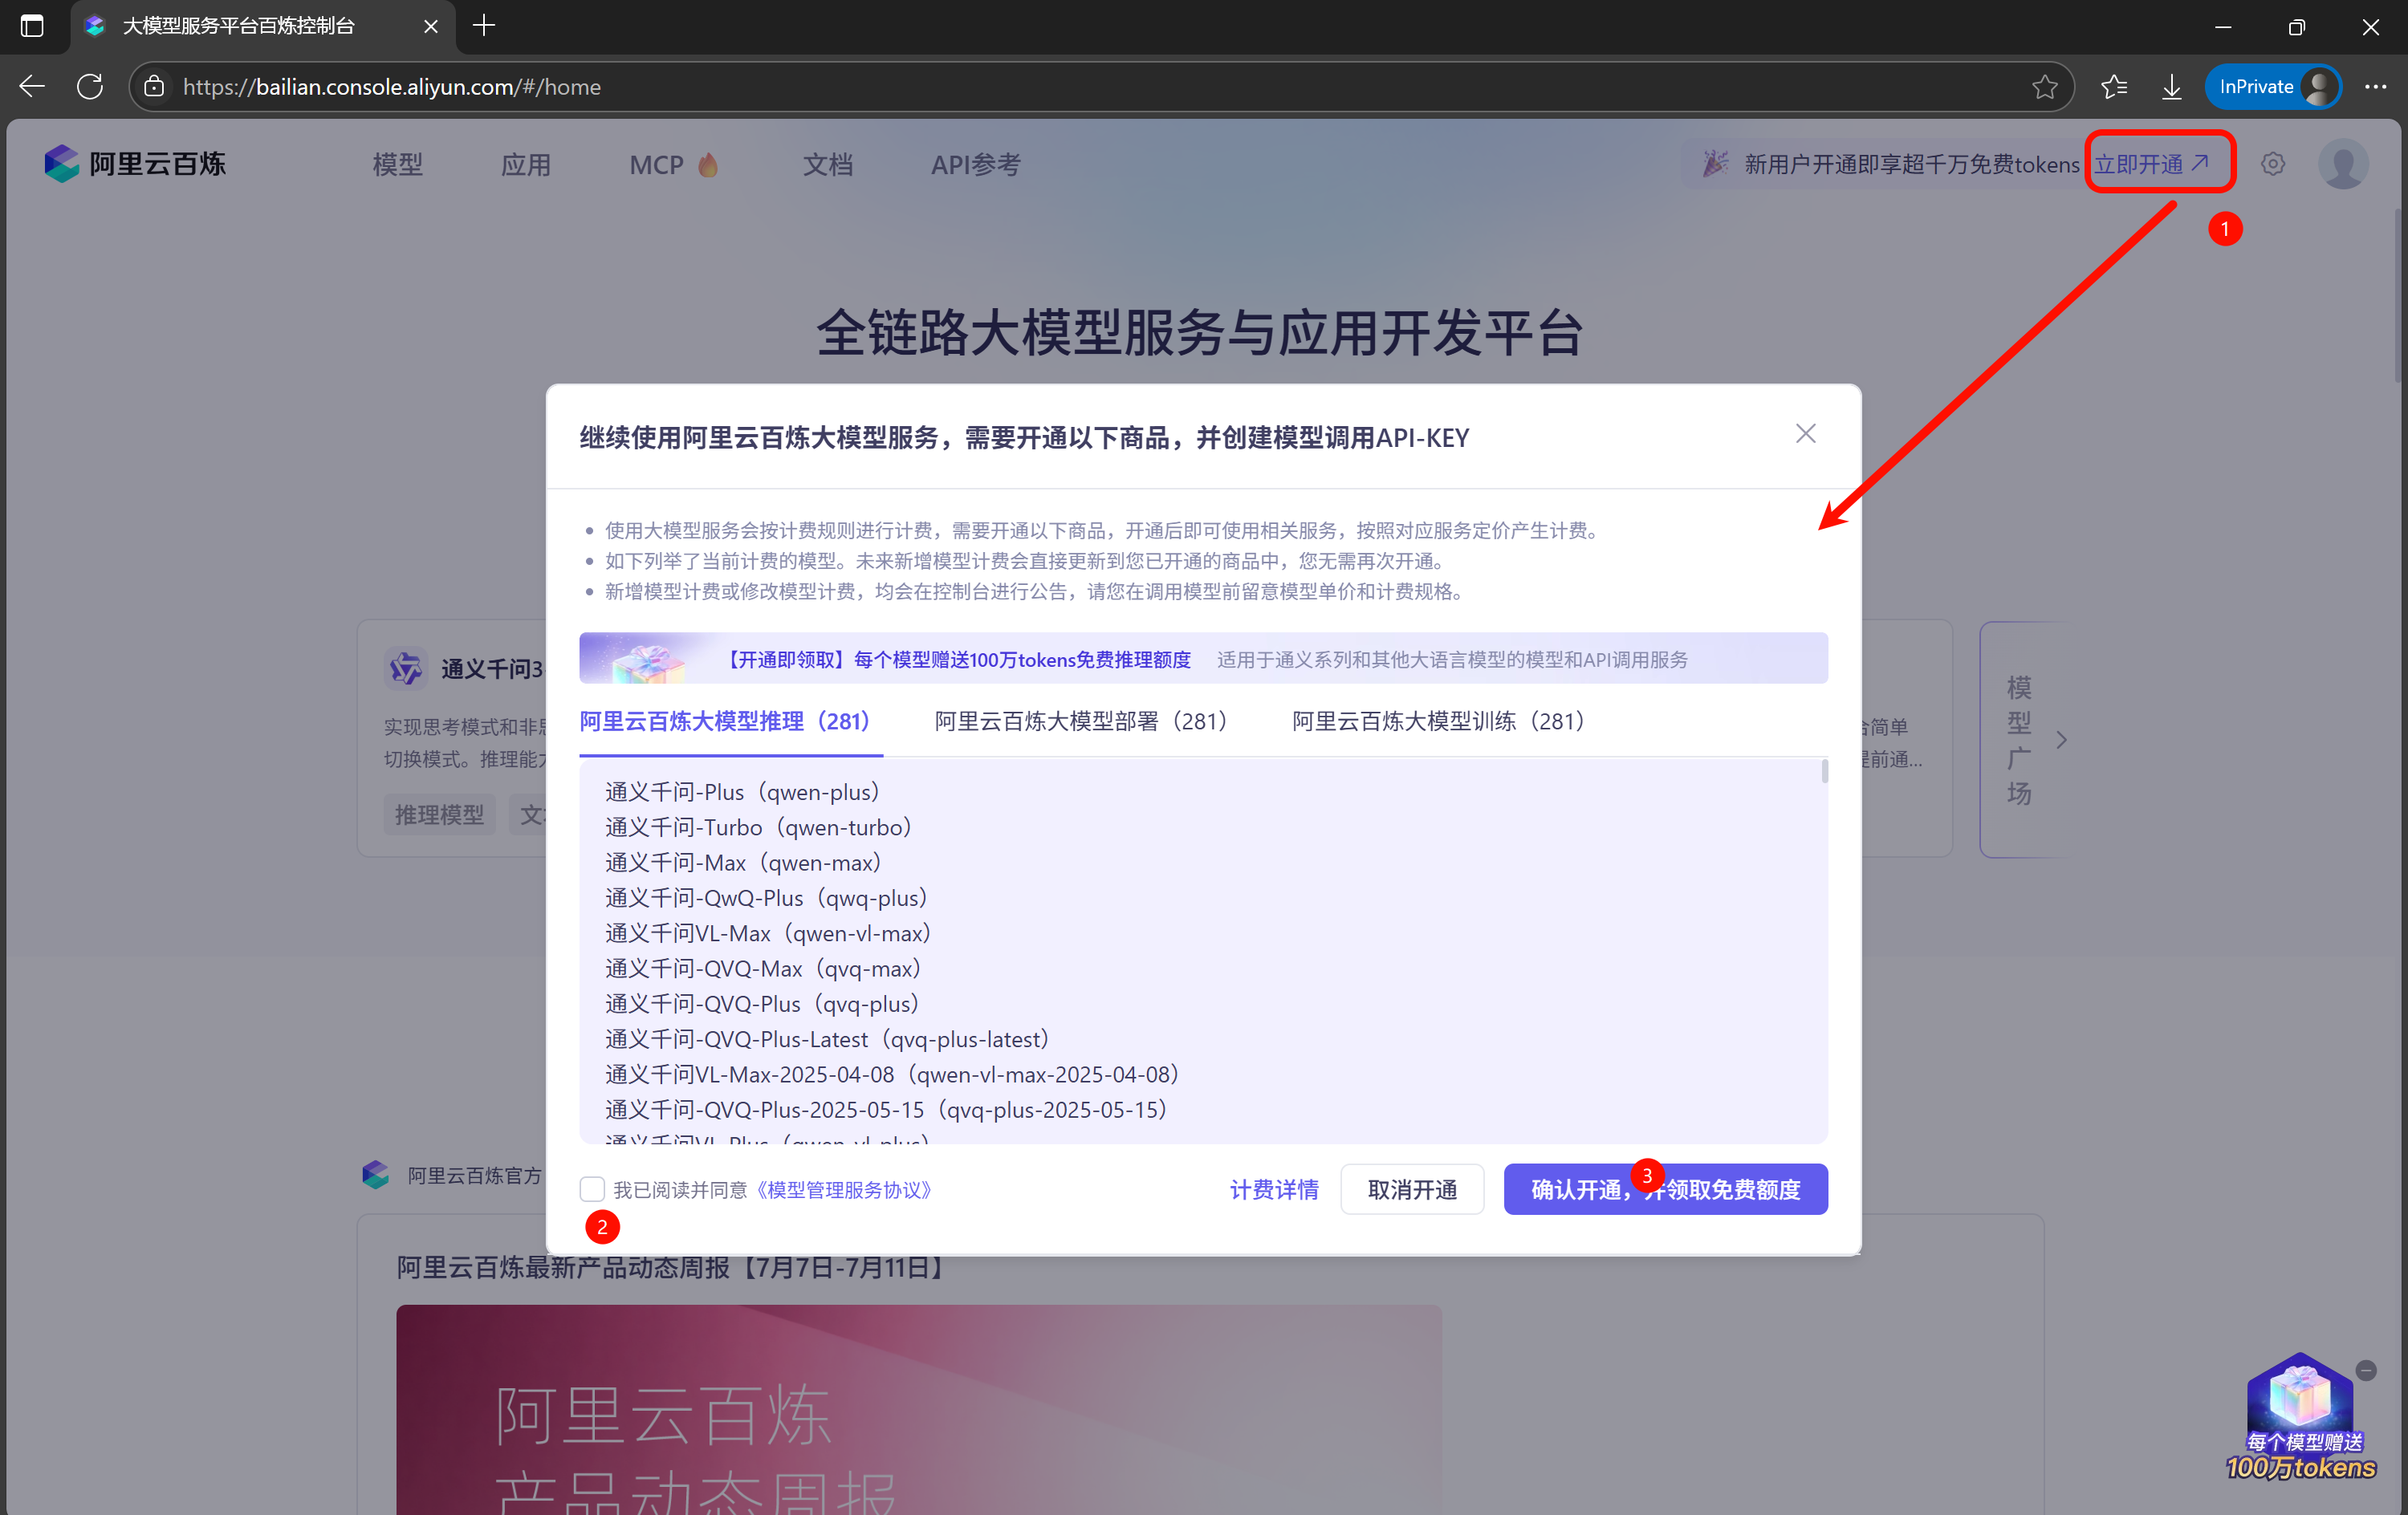Click the user avatar icon in header
Screen dimensions: 2408x1515
tap(2342, 164)
